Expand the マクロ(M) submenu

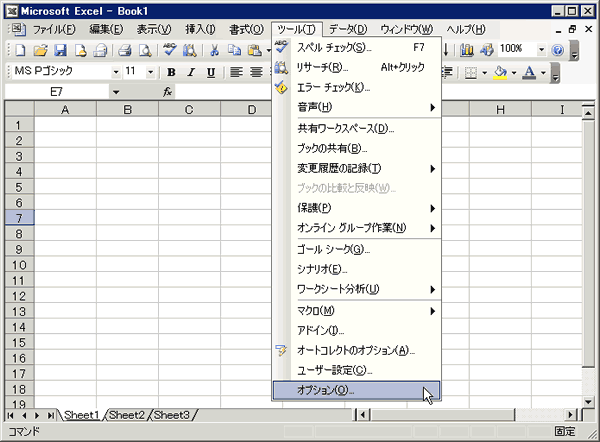357,311
